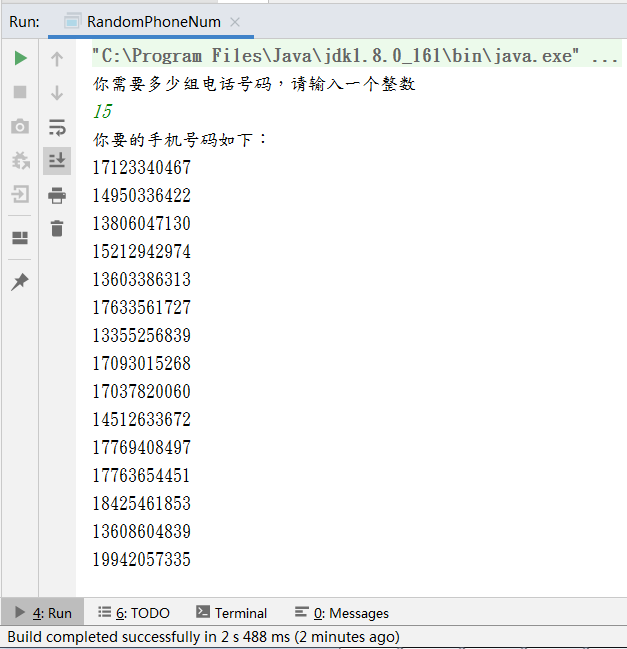Click the attach debugger bug icon
Screen dimensions: 627x649
[x=20, y=161]
